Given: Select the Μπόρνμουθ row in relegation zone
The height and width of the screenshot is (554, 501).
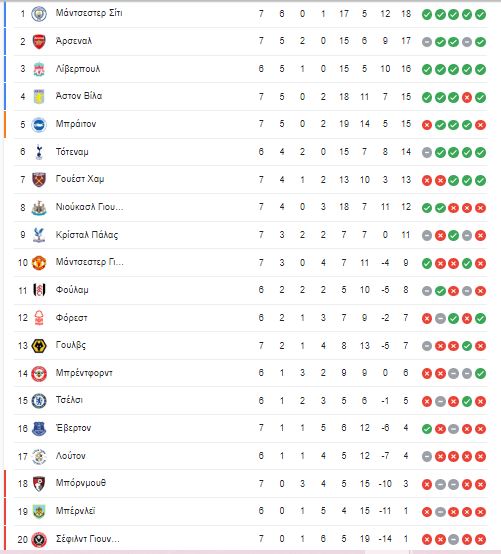Looking at the screenshot, I should (x=250, y=484).
